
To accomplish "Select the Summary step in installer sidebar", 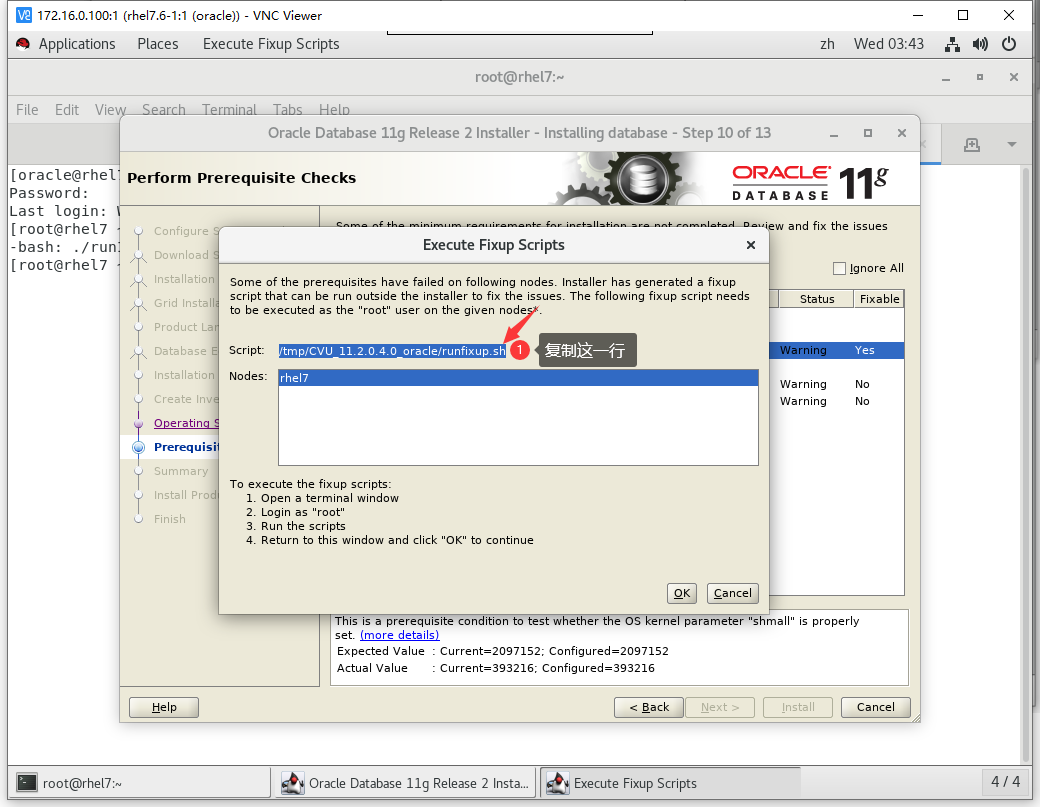I will coord(180,471).
